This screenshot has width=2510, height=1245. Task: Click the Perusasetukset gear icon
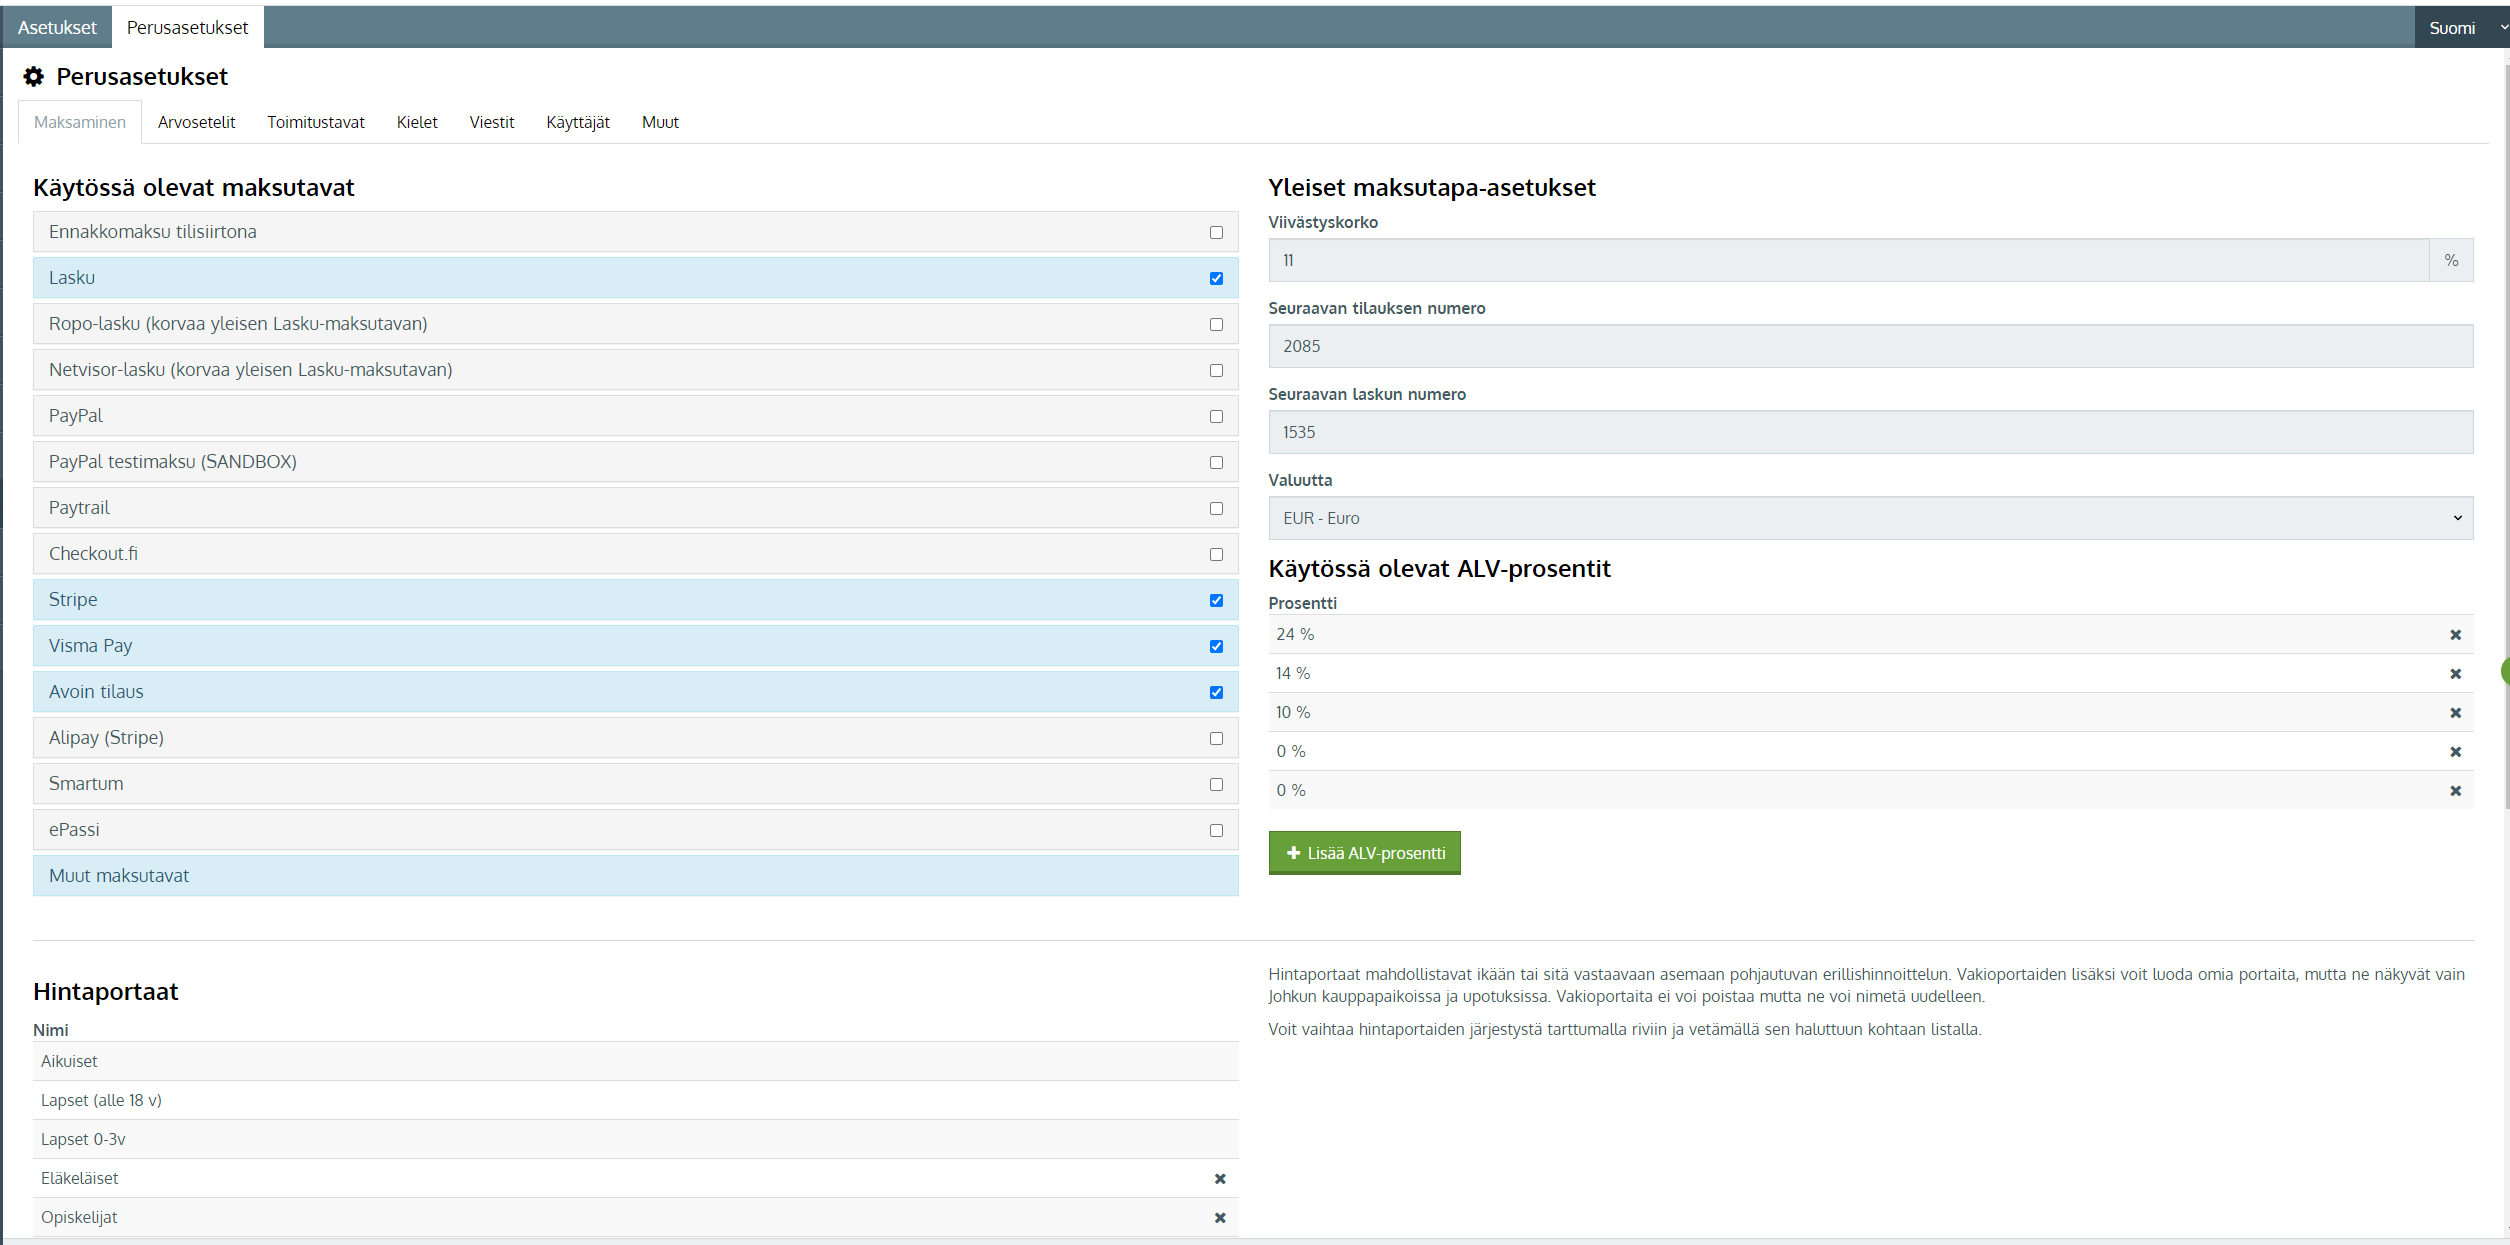[34, 77]
